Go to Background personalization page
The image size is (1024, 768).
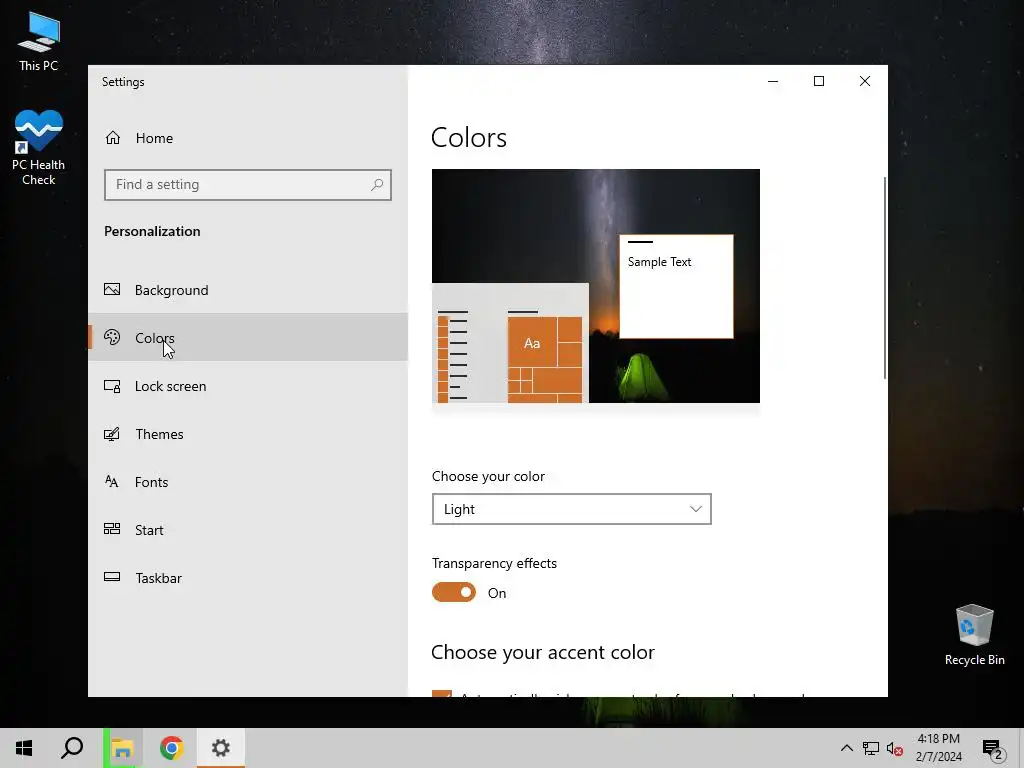tap(248, 290)
